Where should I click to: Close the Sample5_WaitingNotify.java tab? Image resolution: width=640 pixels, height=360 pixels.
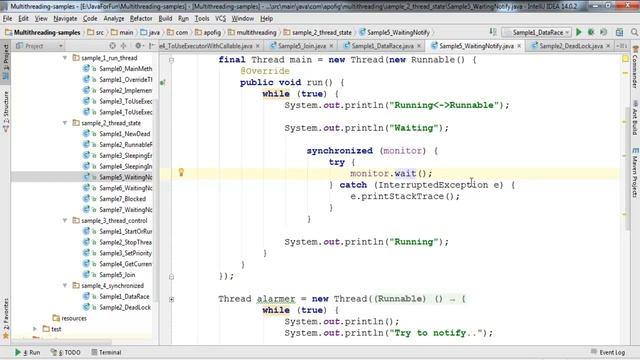pos(519,46)
